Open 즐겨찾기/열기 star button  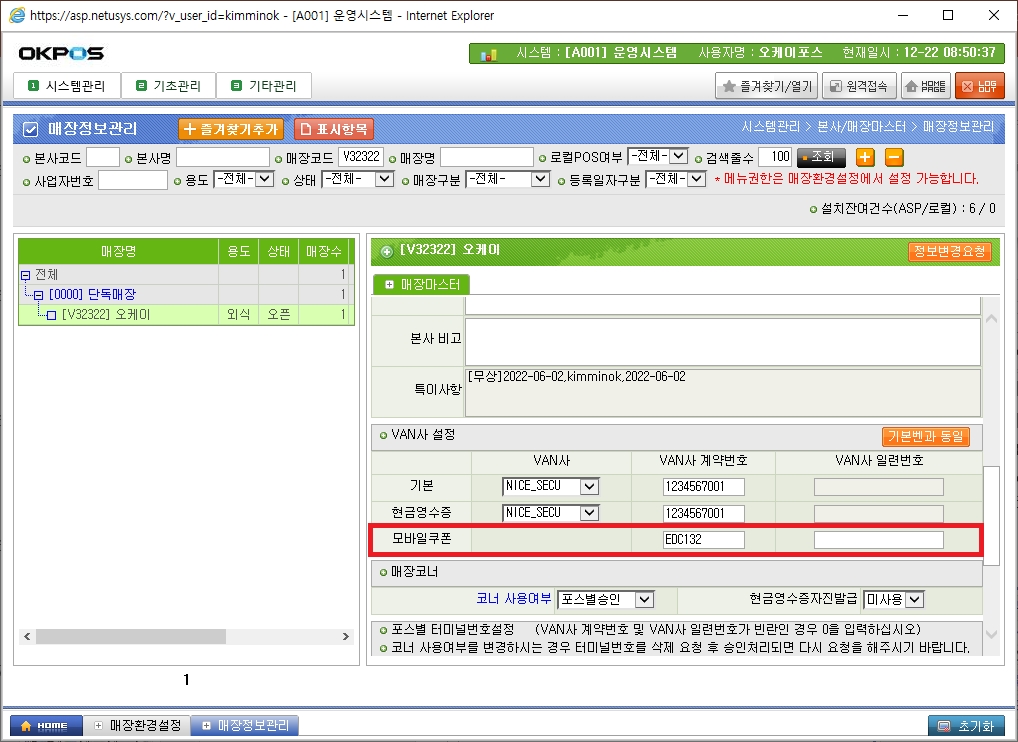[x=767, y=86]
